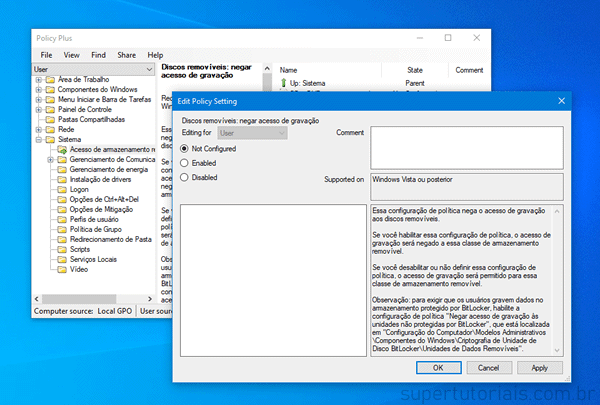Expand the Componentes do Windows node
This screenshot has width=600, height=405.
38,90
